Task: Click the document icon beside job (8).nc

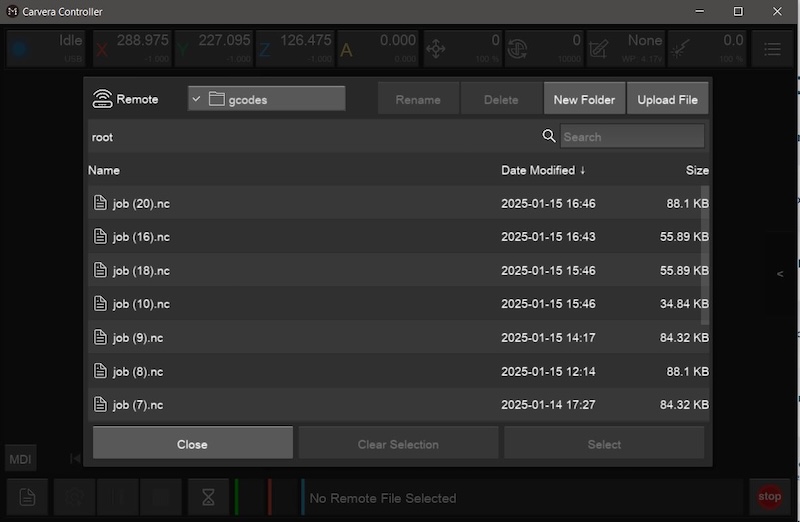Action: pos(100,370)
